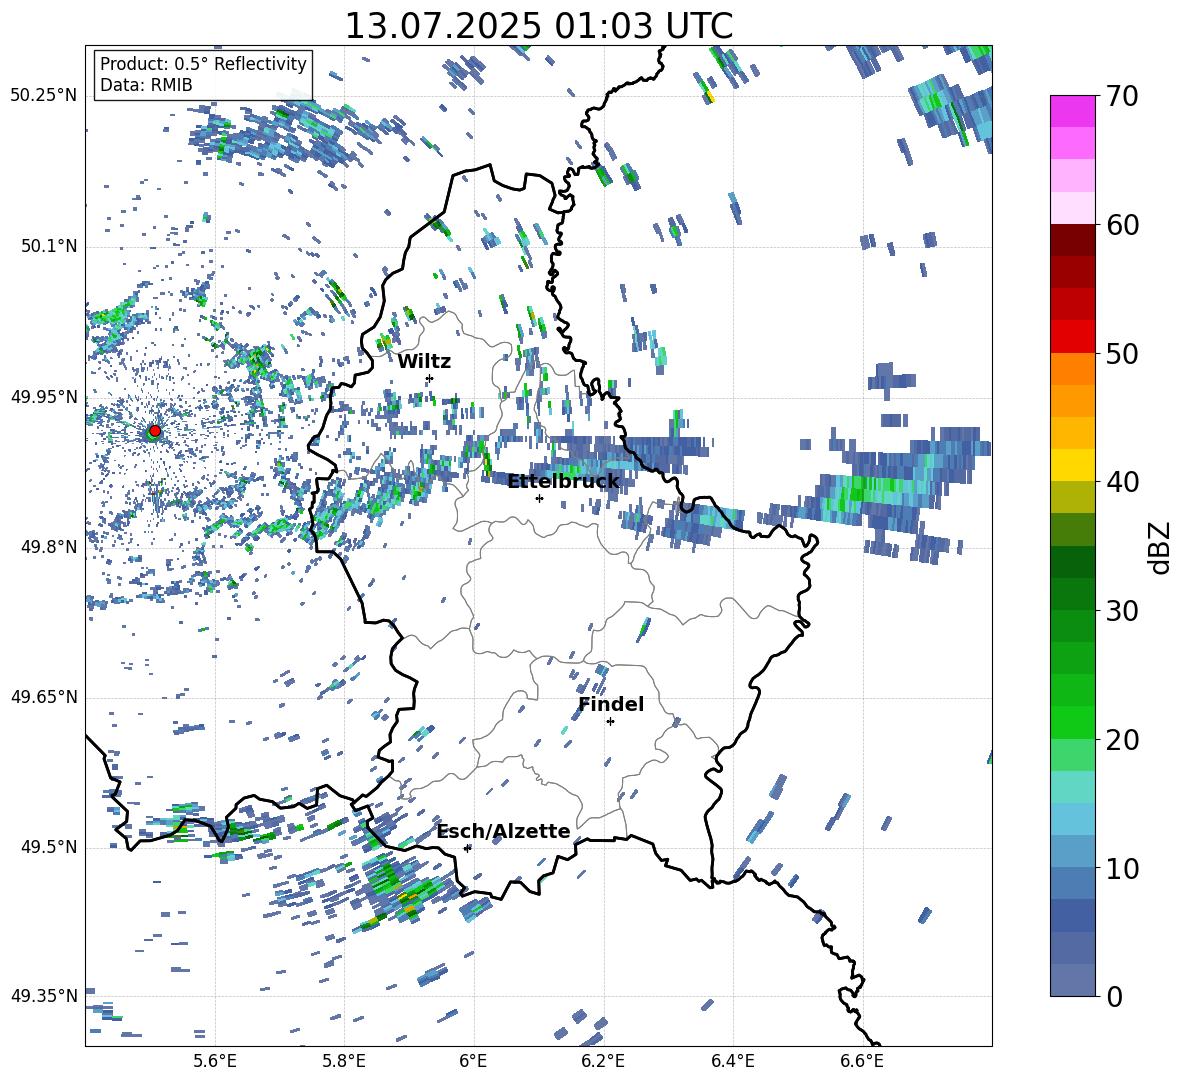Click the 6.4°E longitude label
Screen dimensions: 1184x1081
[x=732, y=1061]
